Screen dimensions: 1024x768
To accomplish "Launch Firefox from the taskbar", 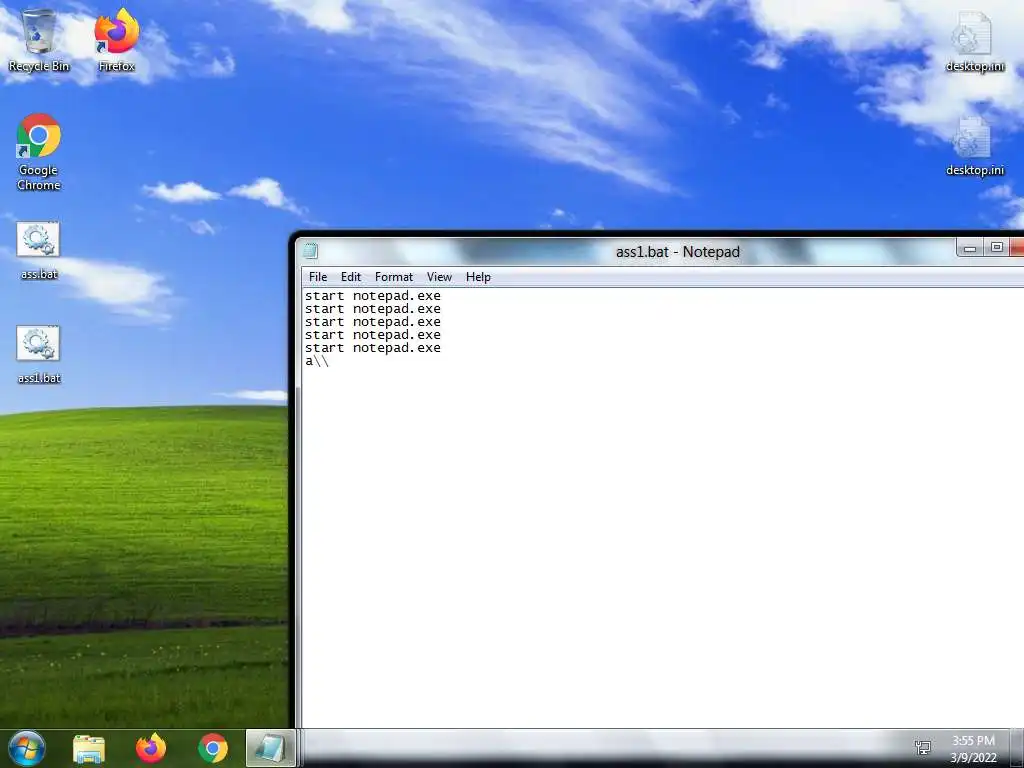I will [x=151, y=748].
